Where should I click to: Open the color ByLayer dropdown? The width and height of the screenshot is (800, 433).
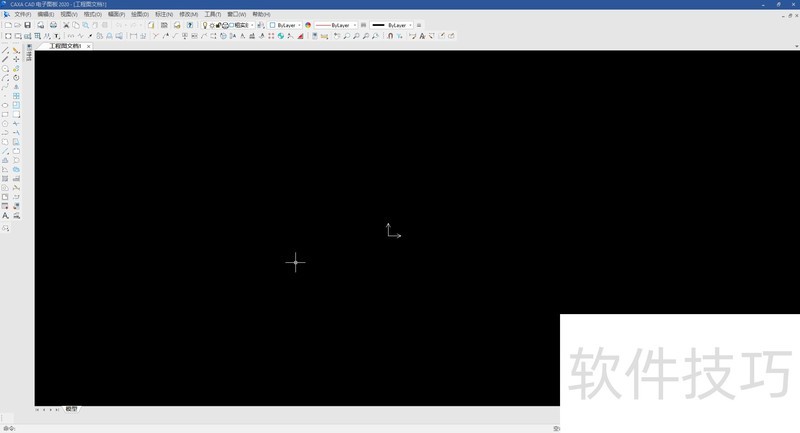(x=285, y=25)
